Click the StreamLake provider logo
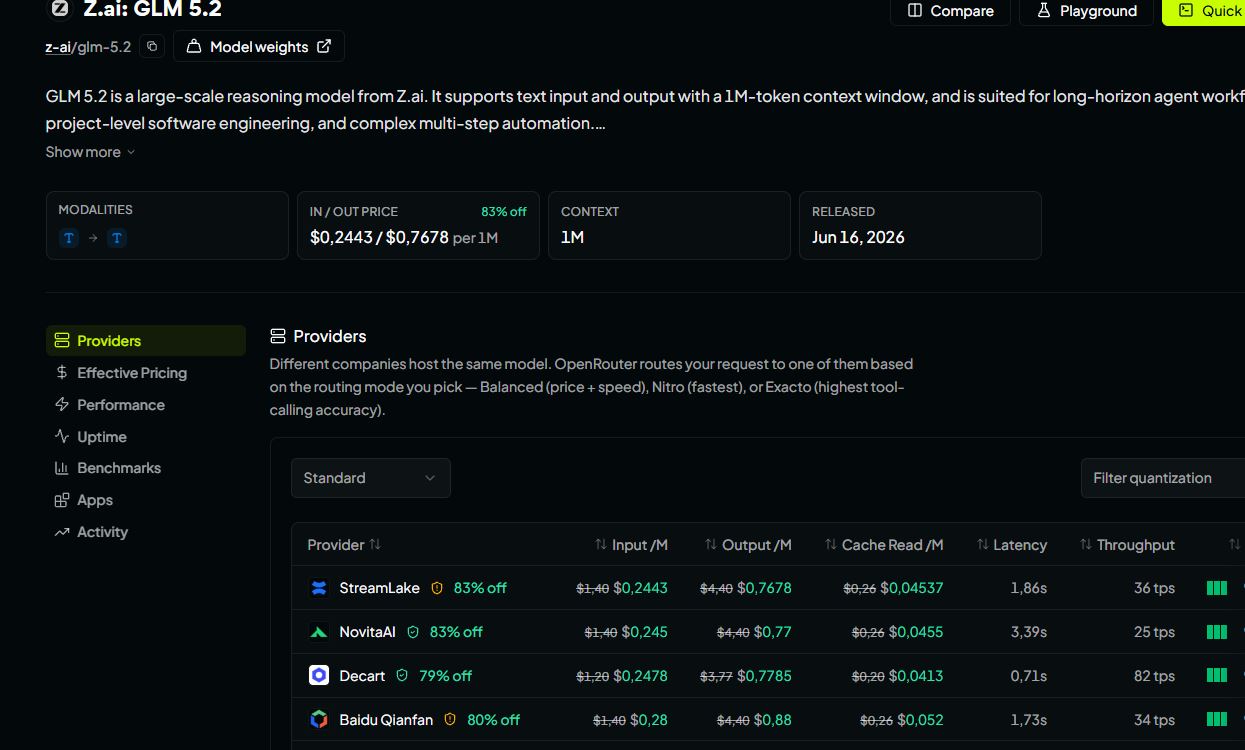 [x=319, y=588]
